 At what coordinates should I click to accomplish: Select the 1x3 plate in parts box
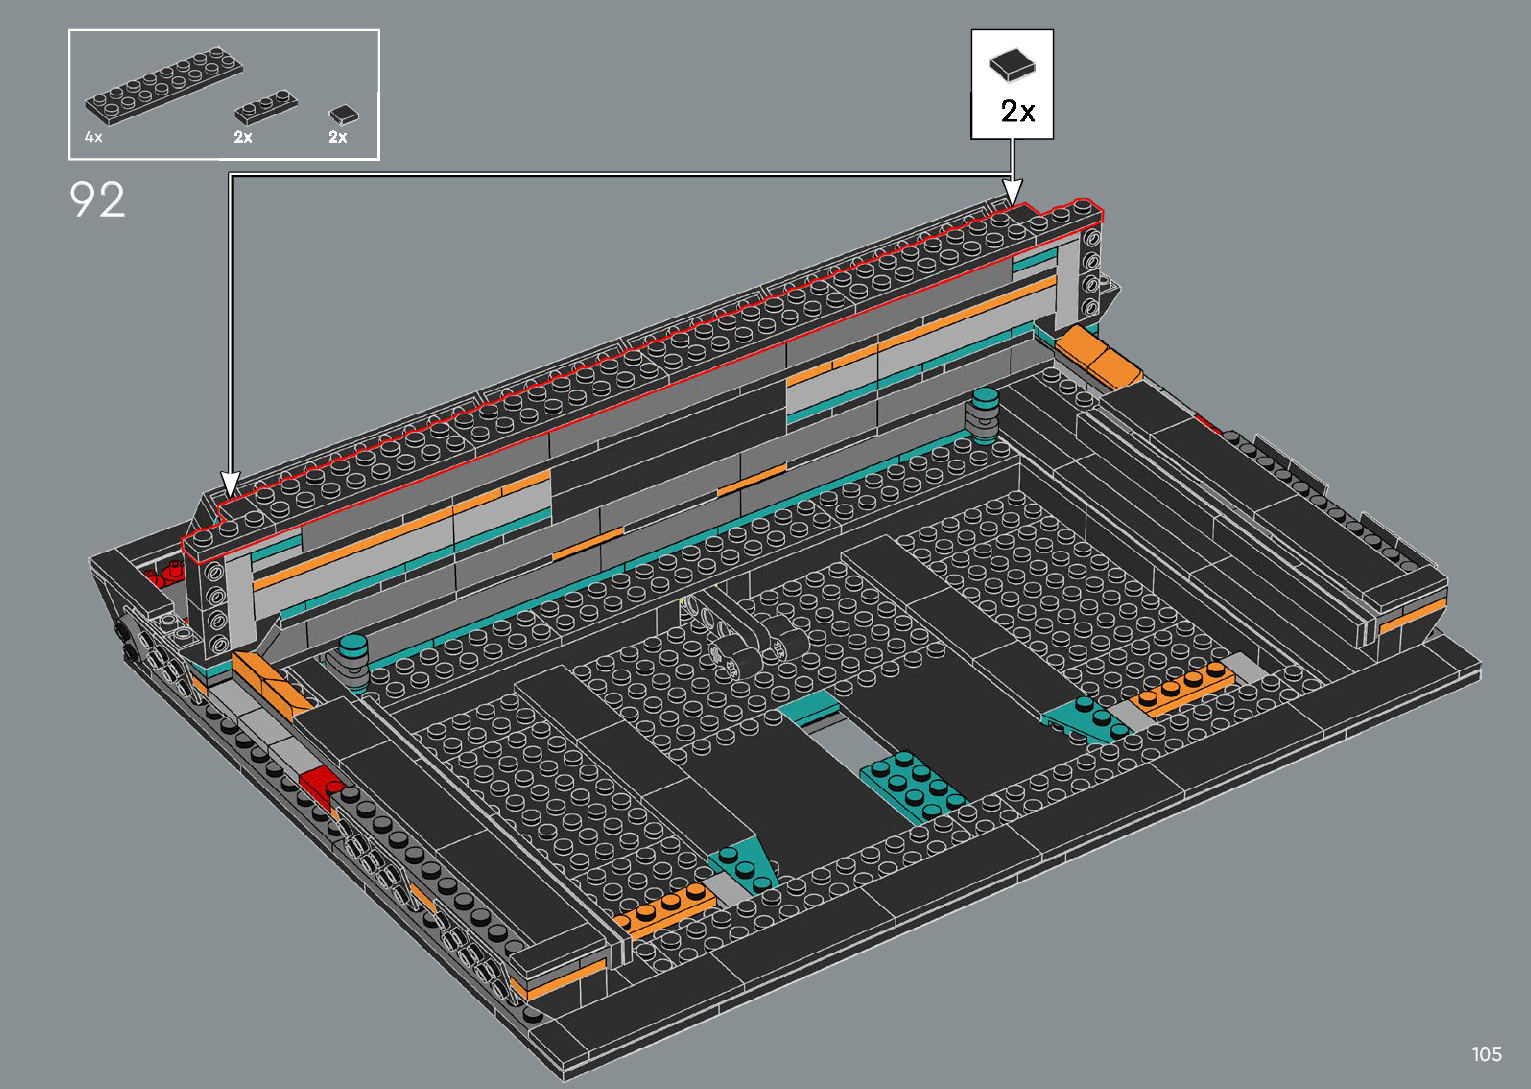(265, 108)
